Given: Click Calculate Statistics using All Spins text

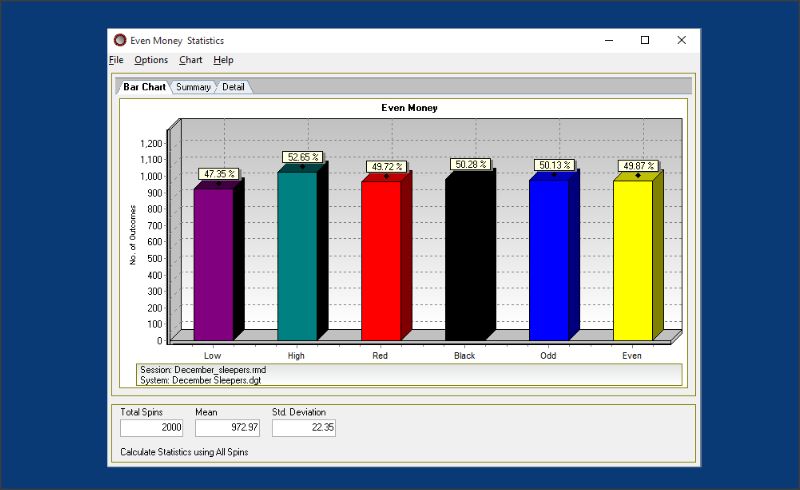Looking at the screenshot, I should (184, 452).
